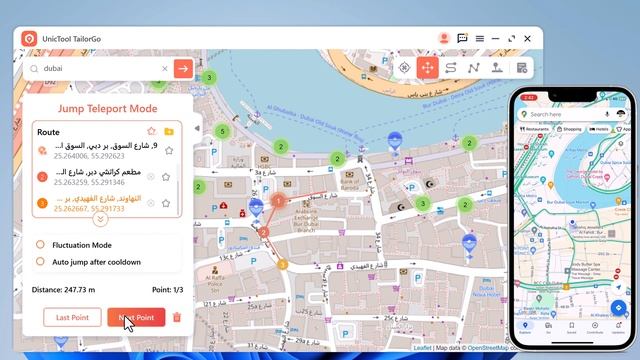Clear the dubai search text
Screen dimensions: 640x360
[164, 69]
